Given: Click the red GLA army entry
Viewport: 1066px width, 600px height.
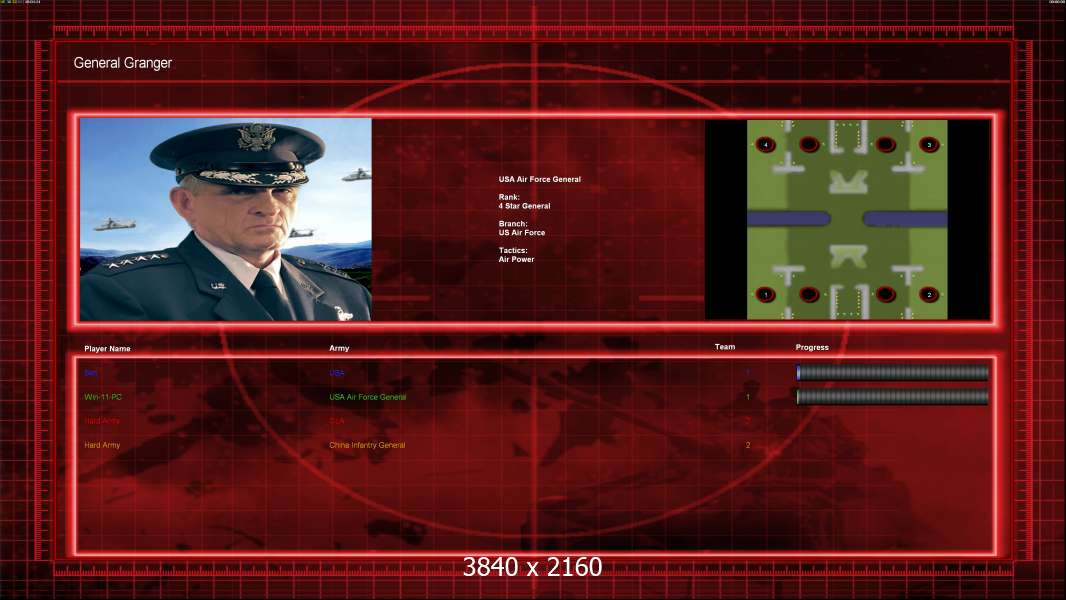Looking at the screenshot, I should pos(337,421).
